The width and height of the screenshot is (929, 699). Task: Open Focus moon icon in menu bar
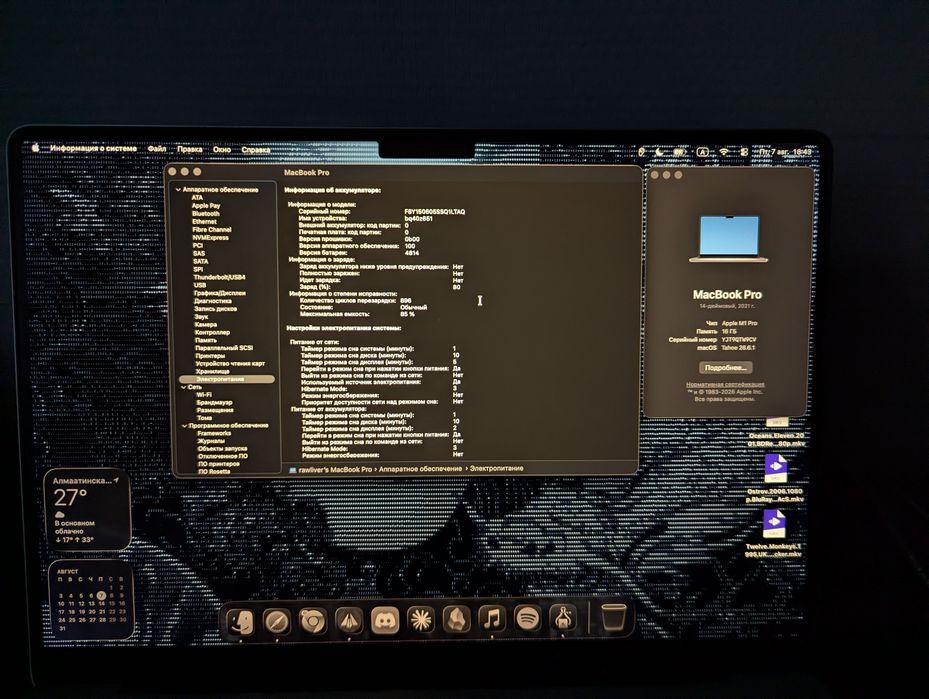click(659, 152)
